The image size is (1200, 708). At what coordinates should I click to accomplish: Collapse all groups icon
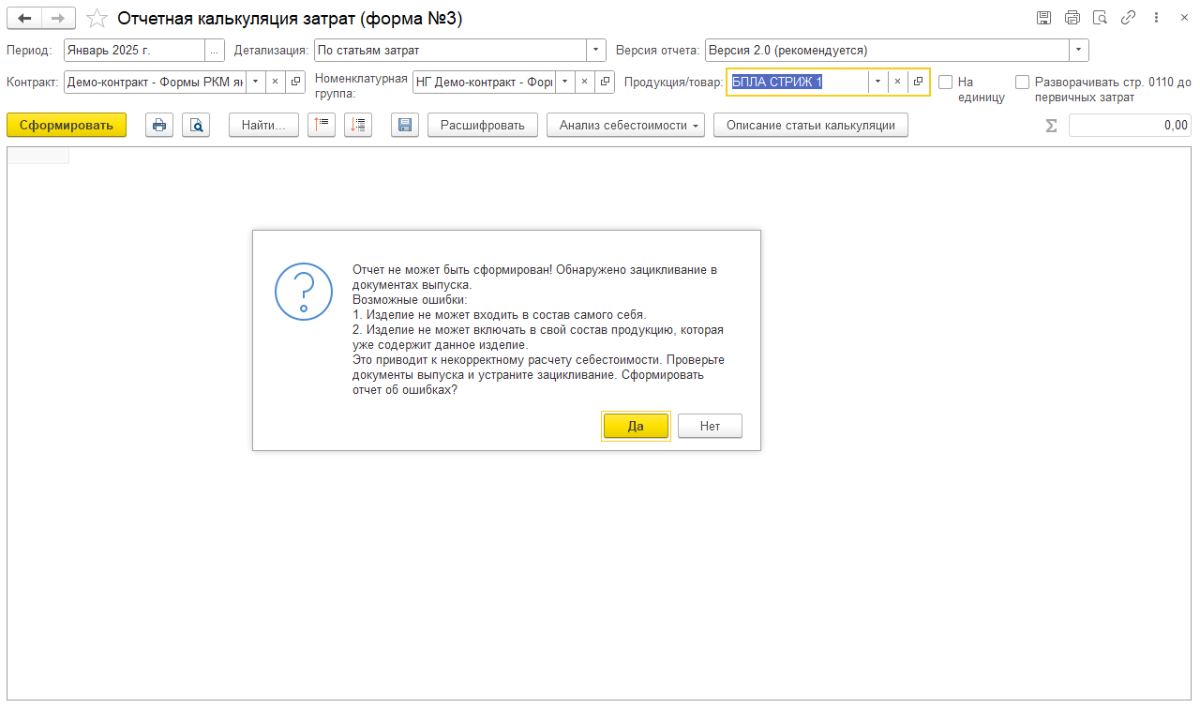tap(321, 125)
